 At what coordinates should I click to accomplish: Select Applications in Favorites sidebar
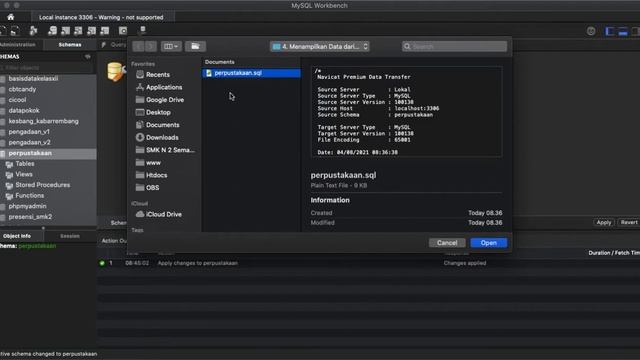164,87
